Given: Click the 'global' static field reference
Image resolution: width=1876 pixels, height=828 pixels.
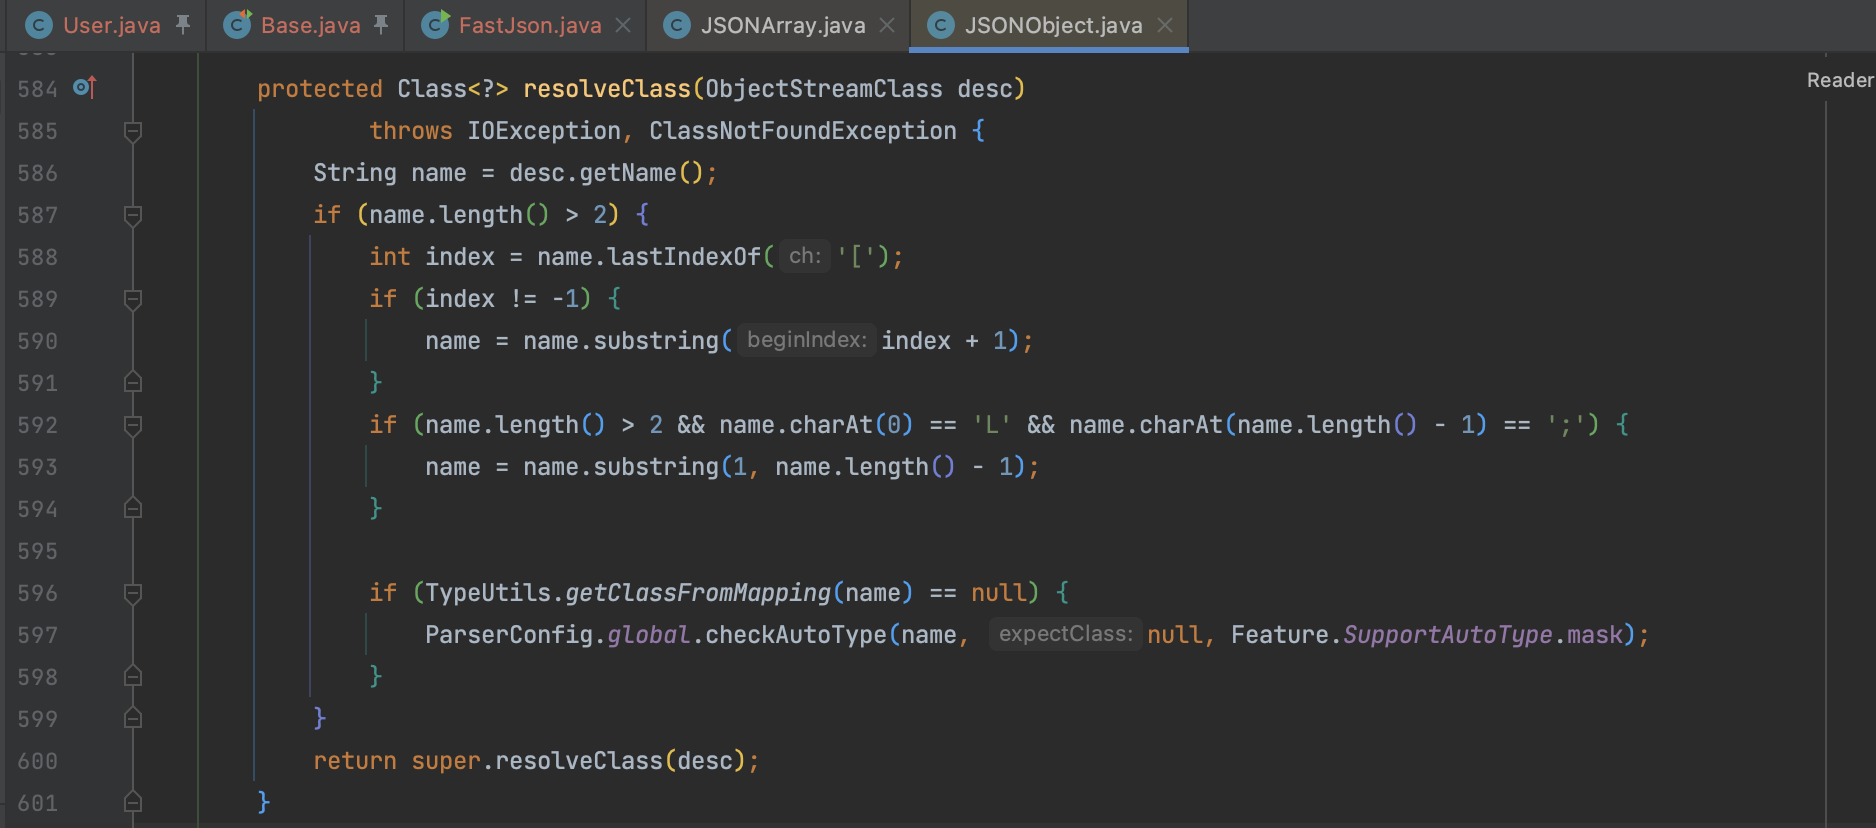Looking at the screenshot, I should (x=649, y=635).
